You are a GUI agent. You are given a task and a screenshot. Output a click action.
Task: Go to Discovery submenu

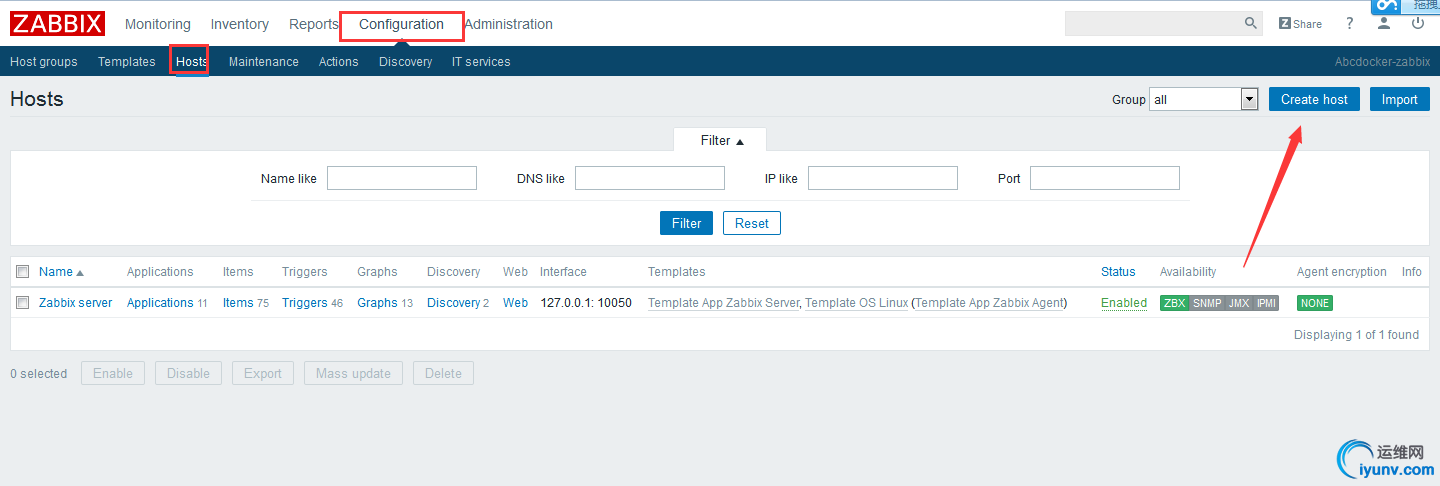[406, 62]
